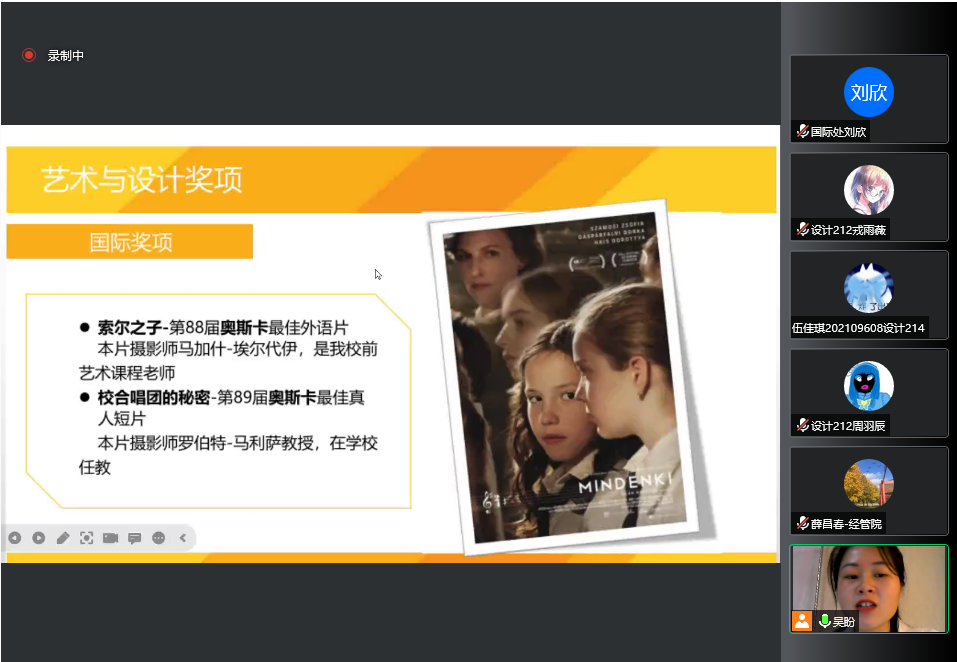The image size is (957, 662).
Task: Select 设计212周羽辰 blue character avatar
Action: click(x=868, y=385)
